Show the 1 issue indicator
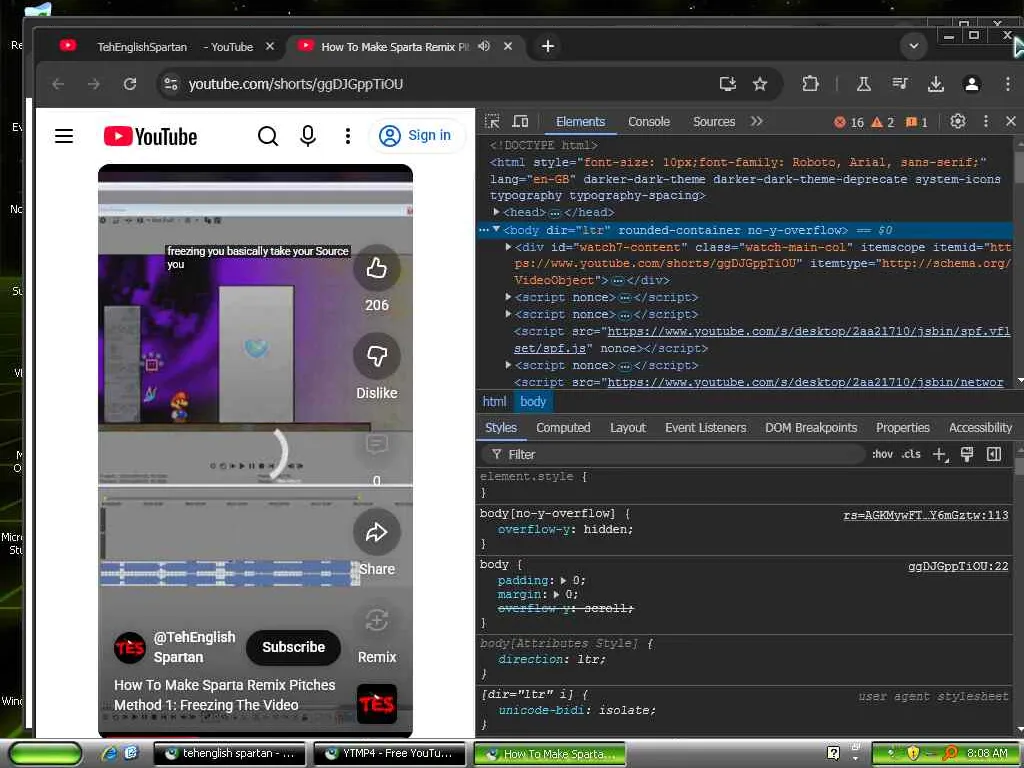The height and width of the screenshot is (768, 1024). tap(916, 122)
